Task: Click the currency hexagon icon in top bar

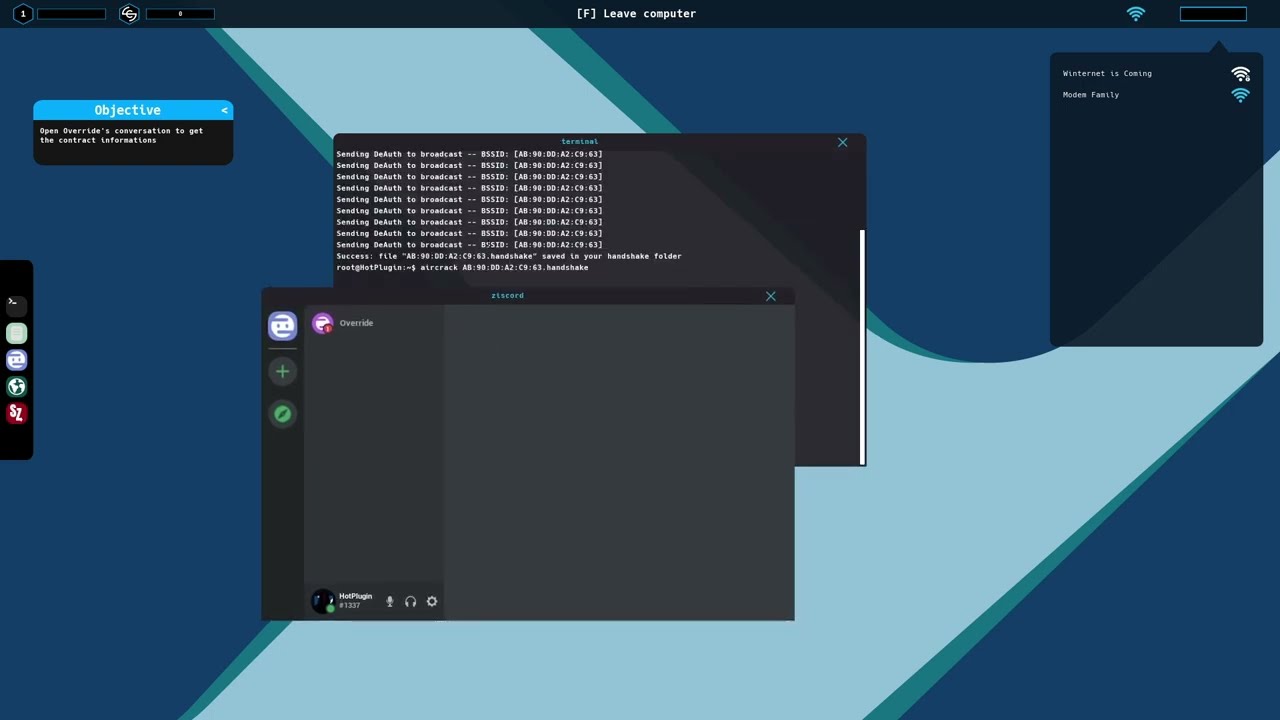Action: click(129, 14)
